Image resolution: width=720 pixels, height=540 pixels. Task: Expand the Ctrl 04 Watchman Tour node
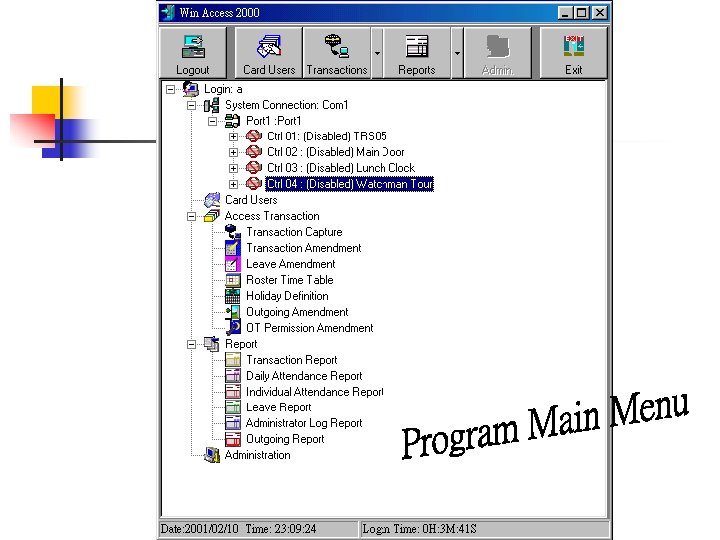[233, 185]
